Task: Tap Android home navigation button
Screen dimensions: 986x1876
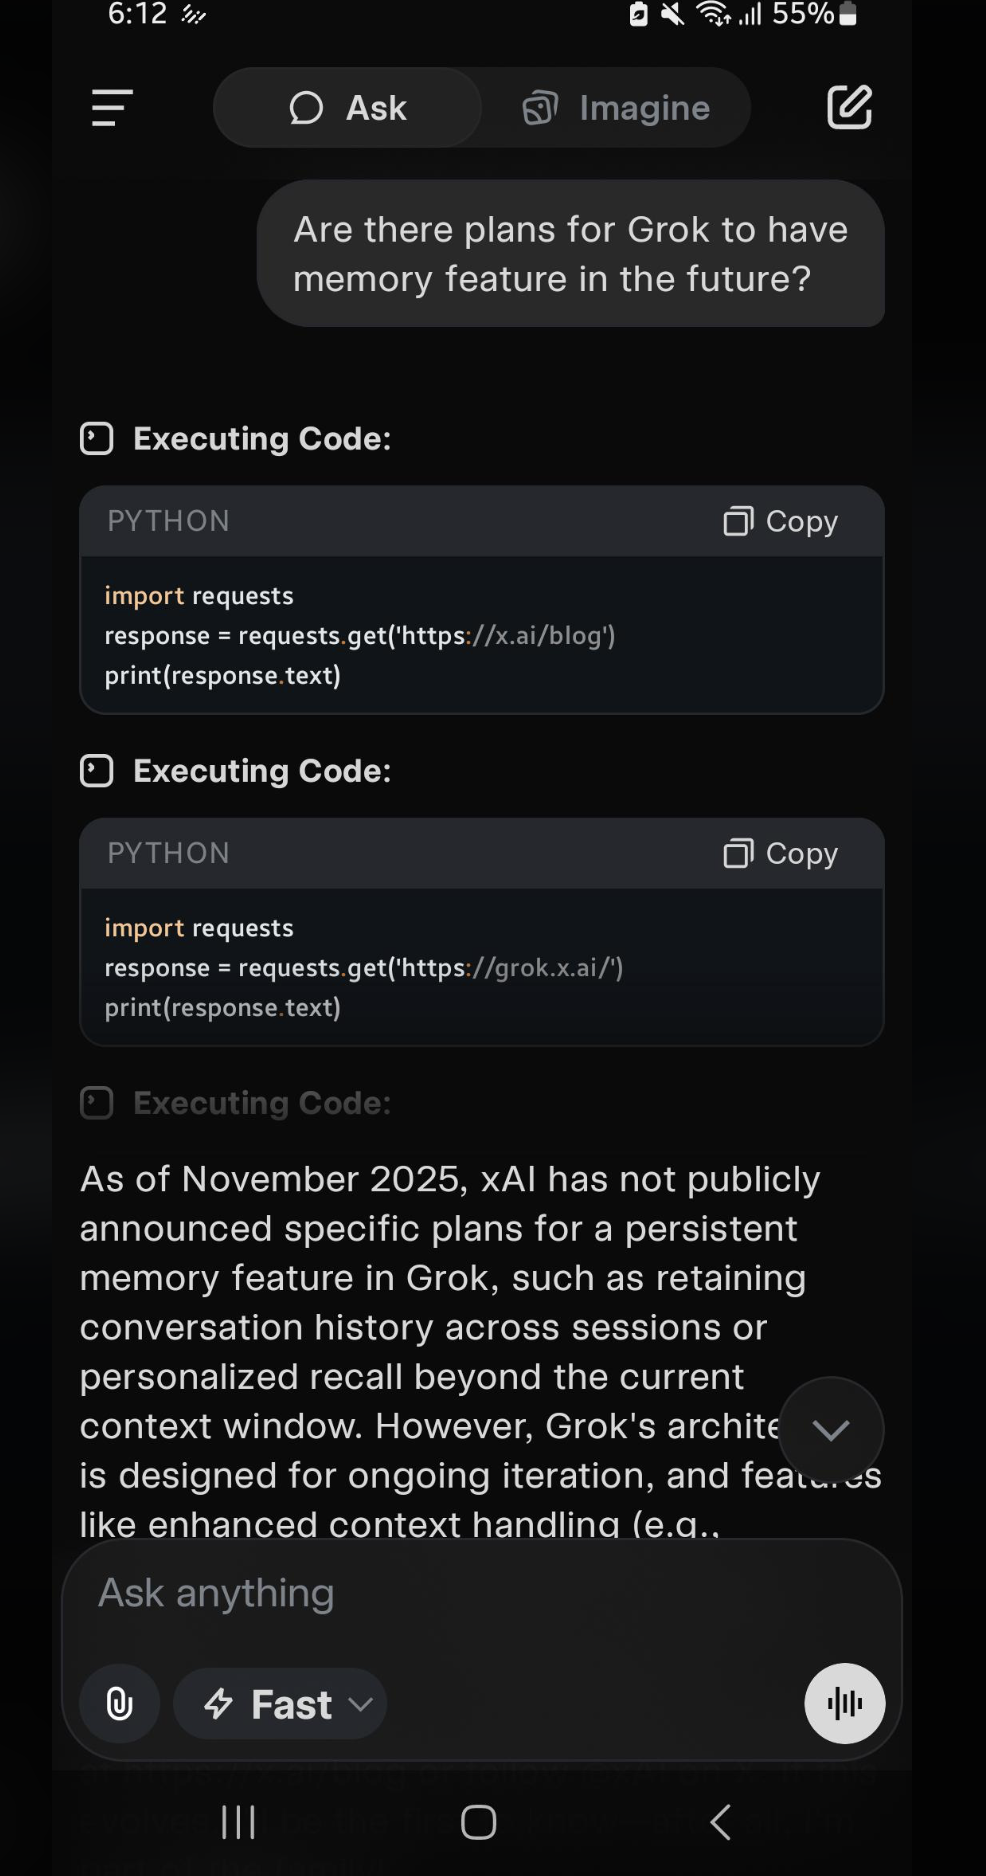Action: pos(478,1822)
